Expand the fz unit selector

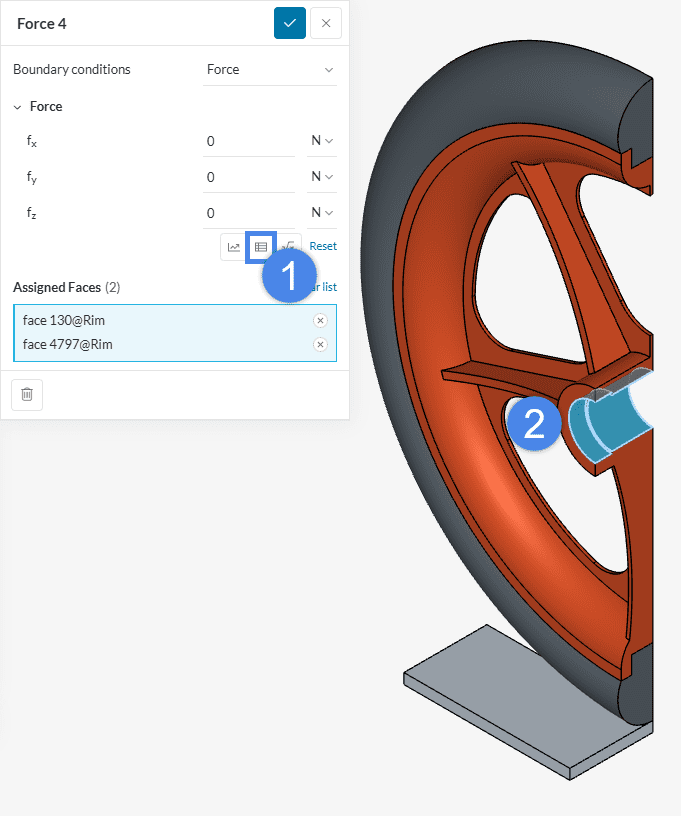point(321,213)
